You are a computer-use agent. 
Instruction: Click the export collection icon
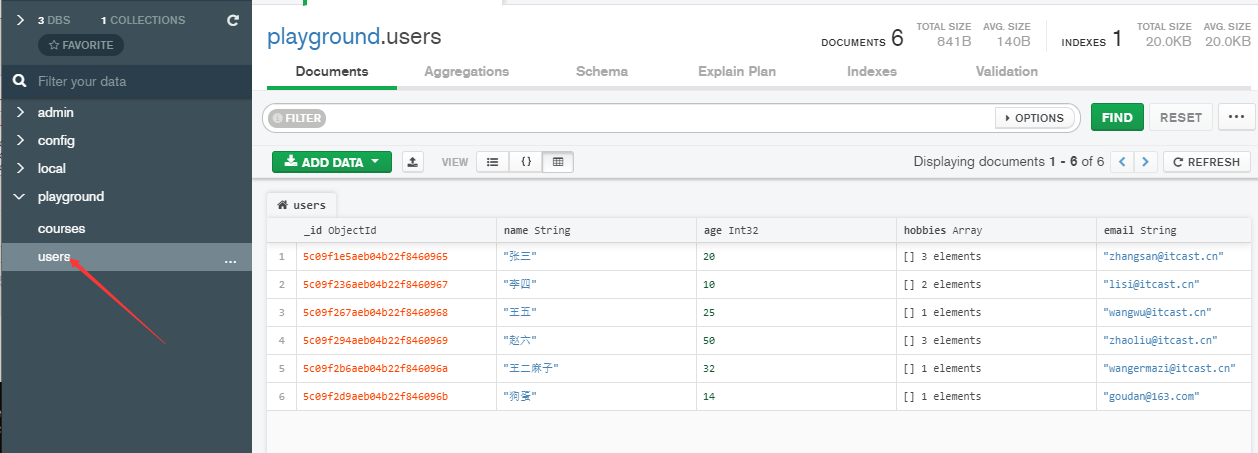pos(413,162)
